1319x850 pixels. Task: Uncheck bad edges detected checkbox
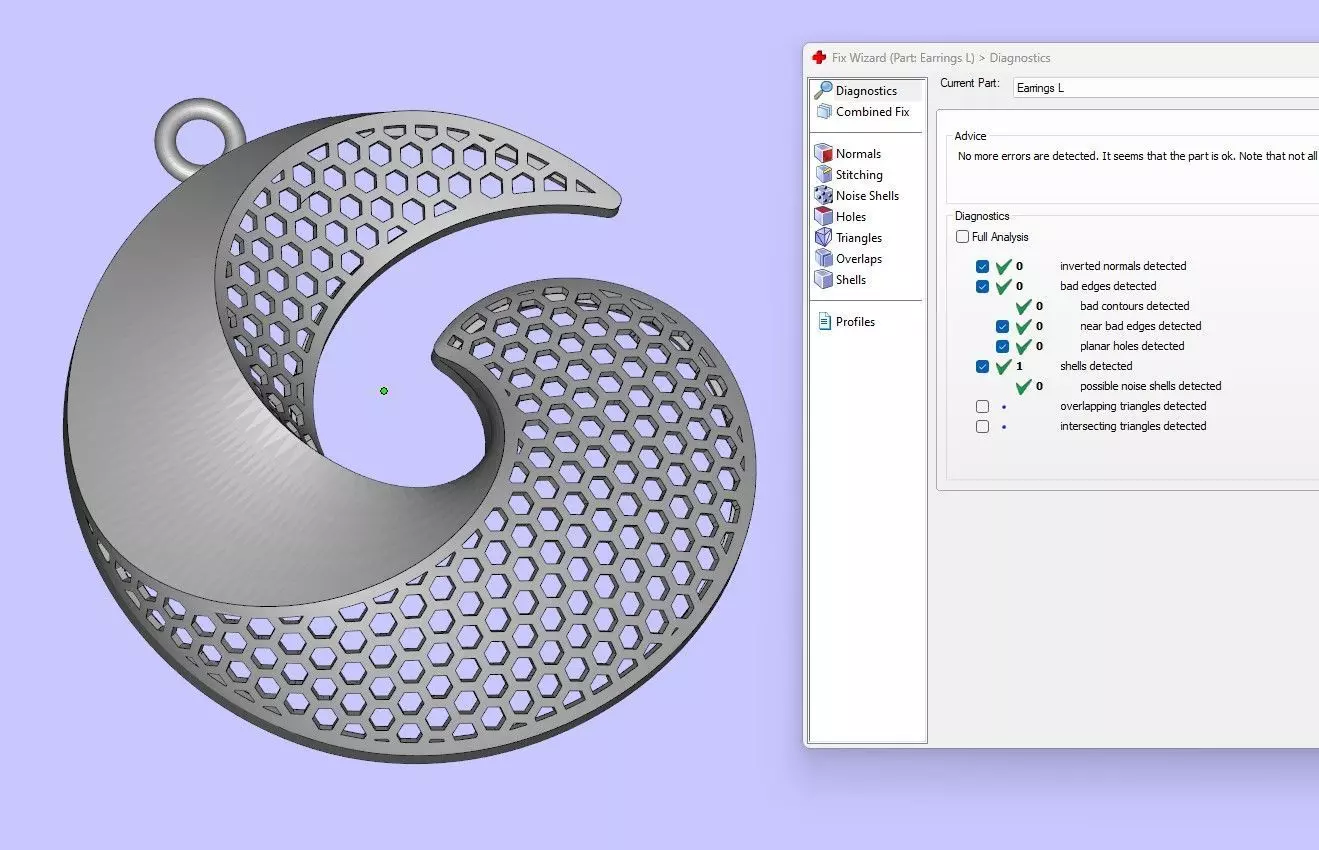[x=982, y=287]
